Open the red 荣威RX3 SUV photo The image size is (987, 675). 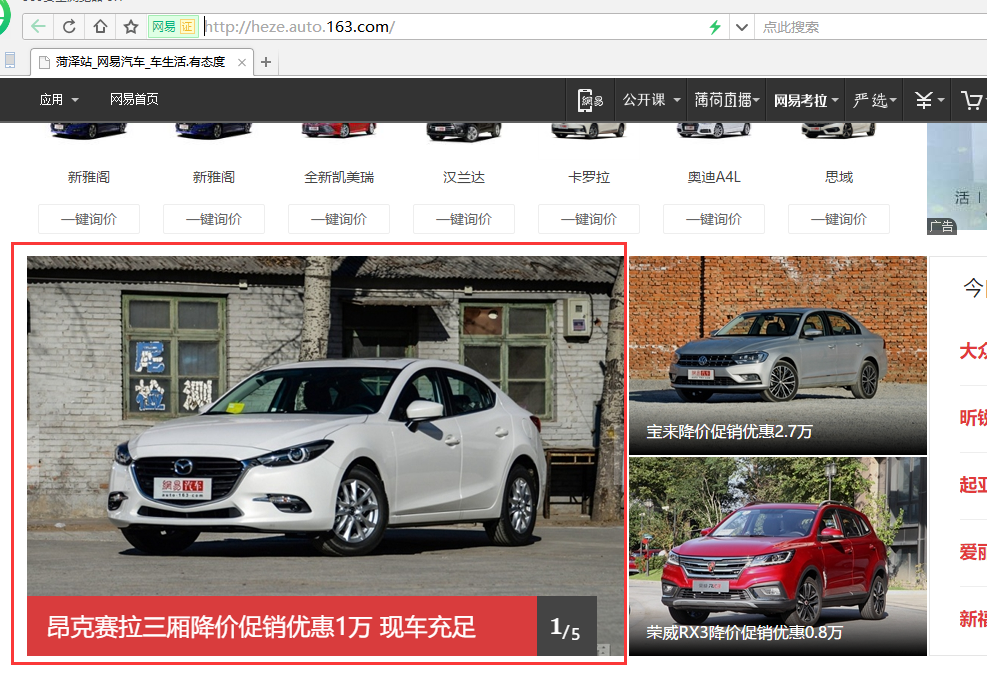click(x=778, y=556)
